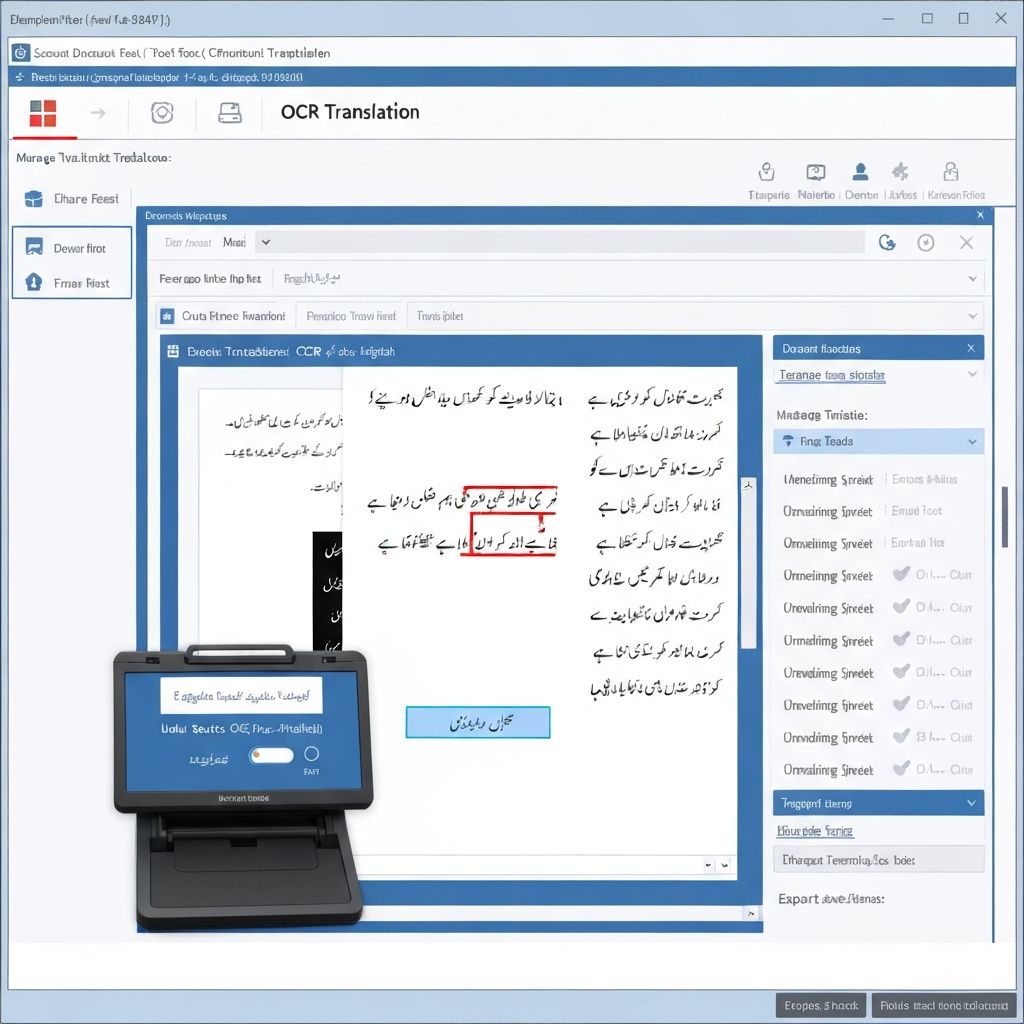The width and height of the screenshot is (1024, 1024).
Task: Select the location pin icon above the document panel
Action: click(x=767, y=172)
